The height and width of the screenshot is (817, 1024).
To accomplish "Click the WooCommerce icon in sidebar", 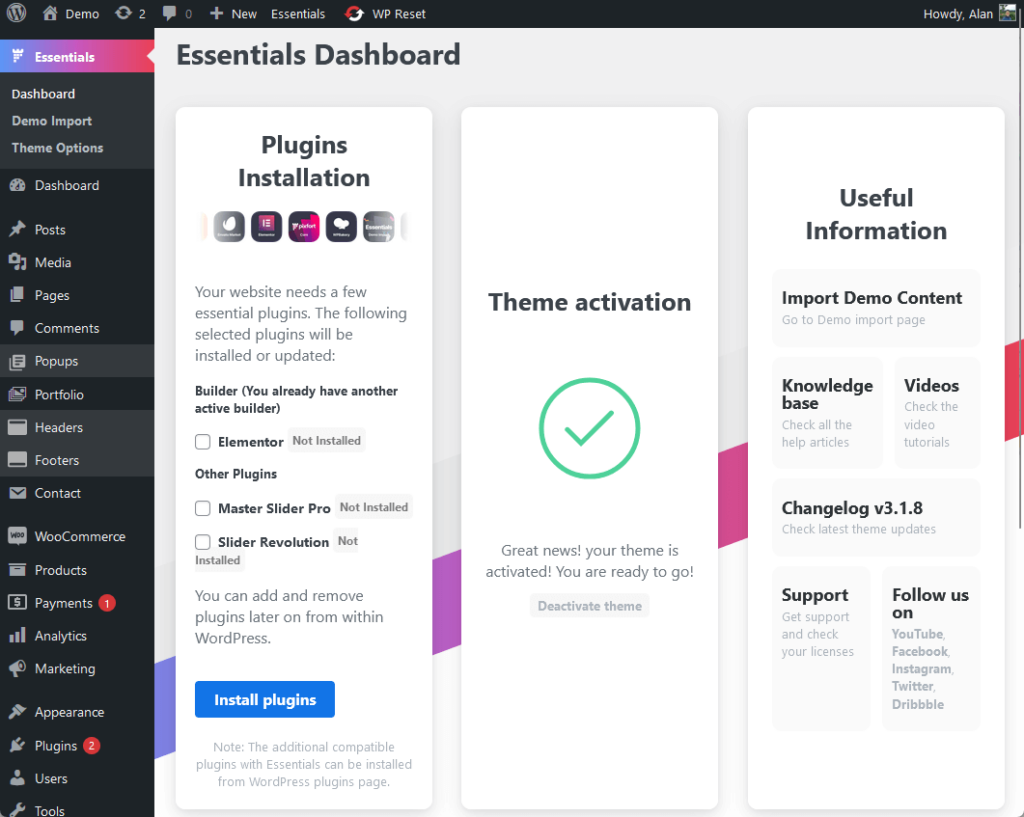I will click(18, 536).
